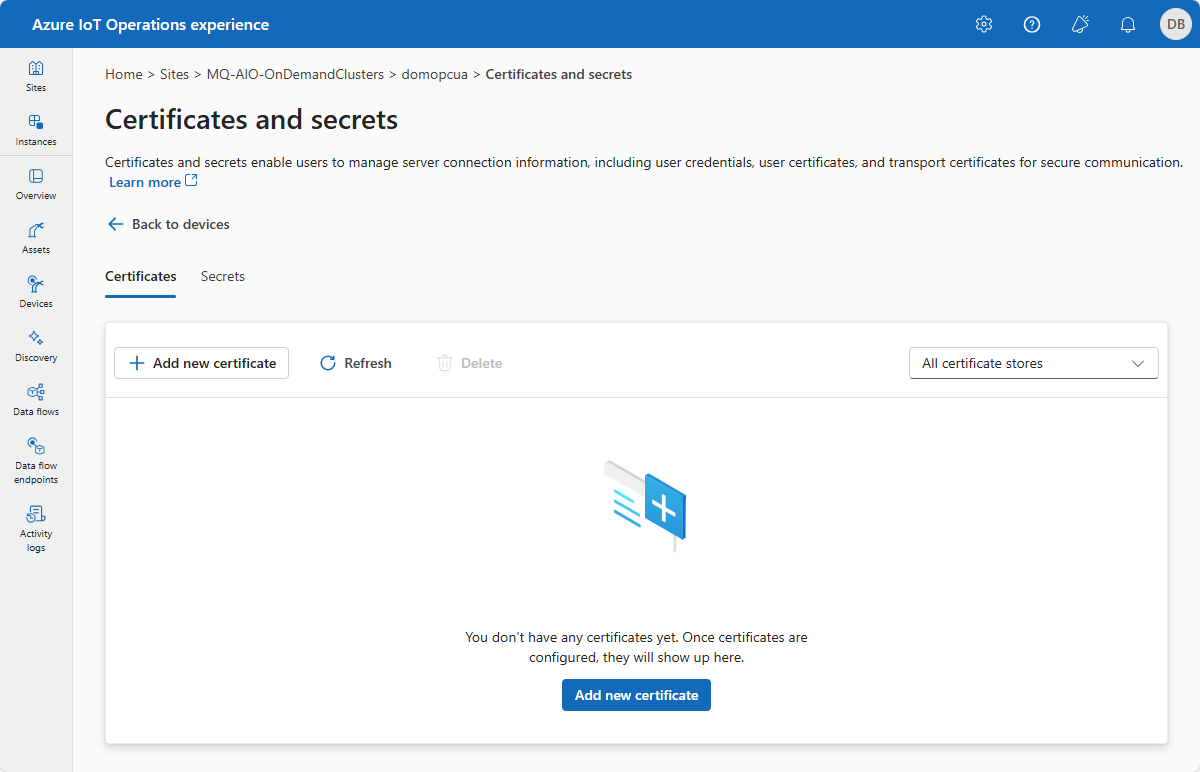The image size is (1200, 772).
Task: Select the Assets sidebar icon
Action: tap(36, 238)
